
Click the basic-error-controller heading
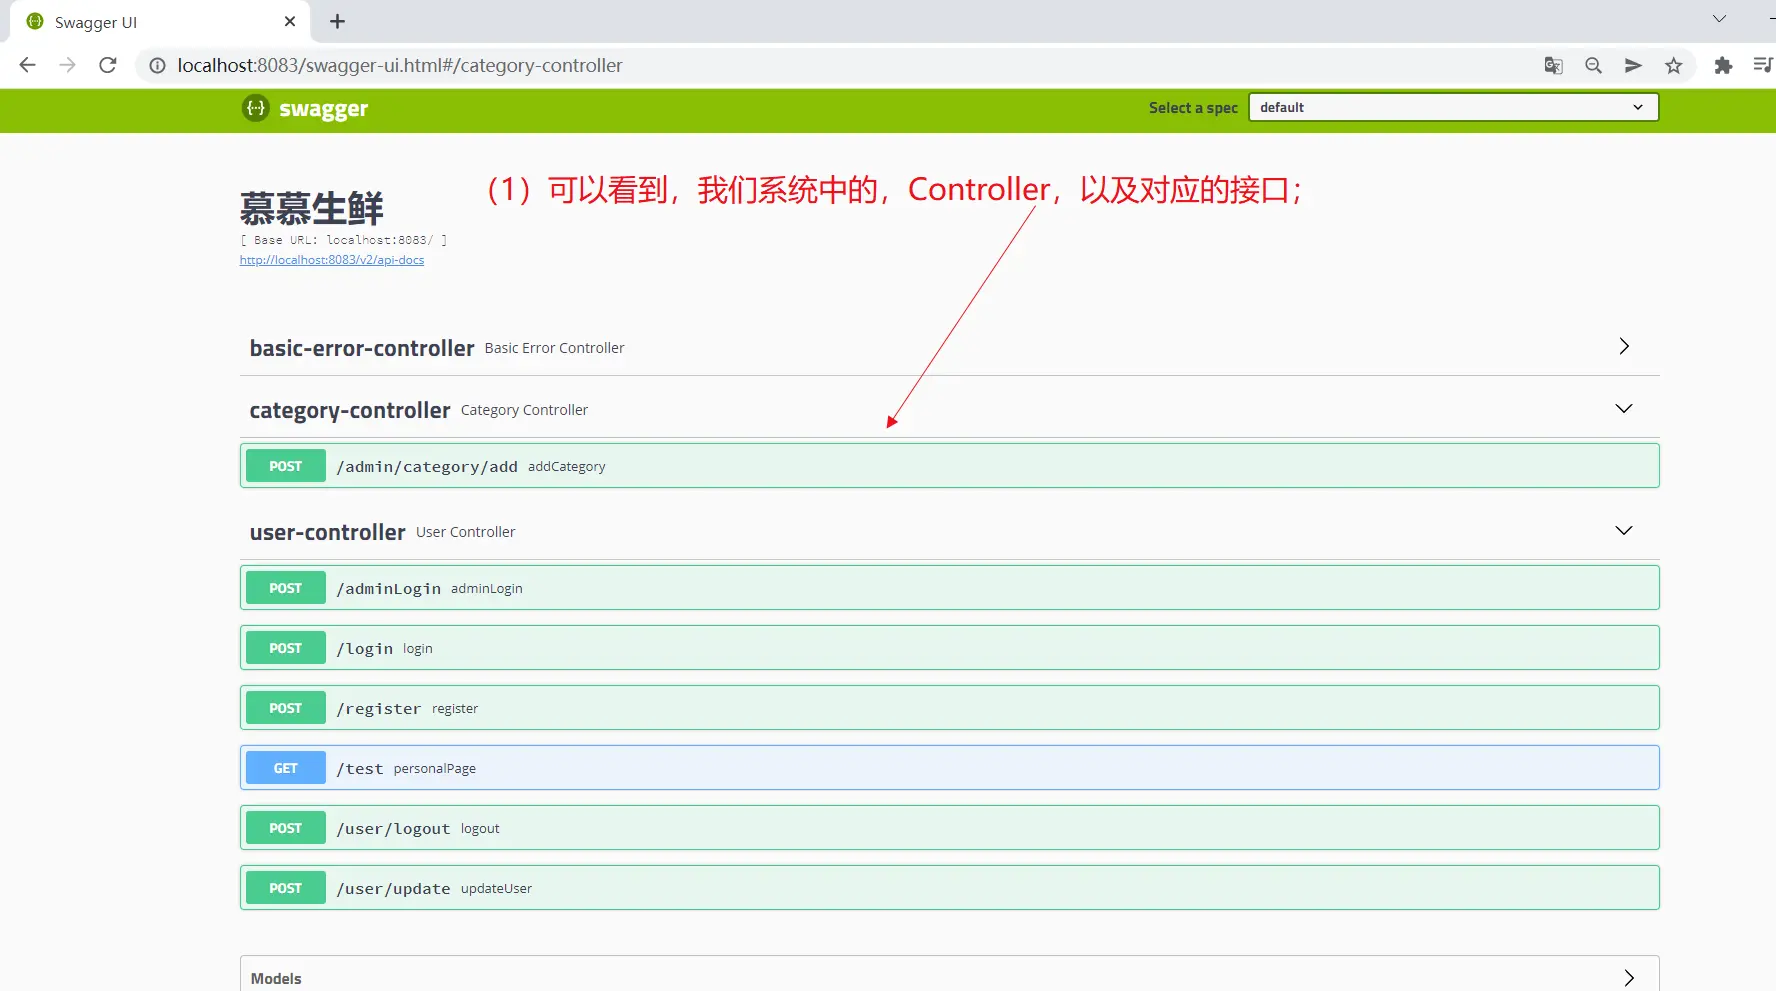click(362, 348)
